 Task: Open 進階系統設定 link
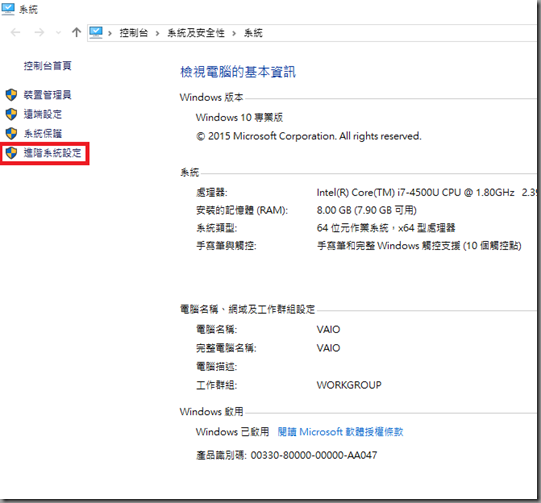(x=52, y=153)
